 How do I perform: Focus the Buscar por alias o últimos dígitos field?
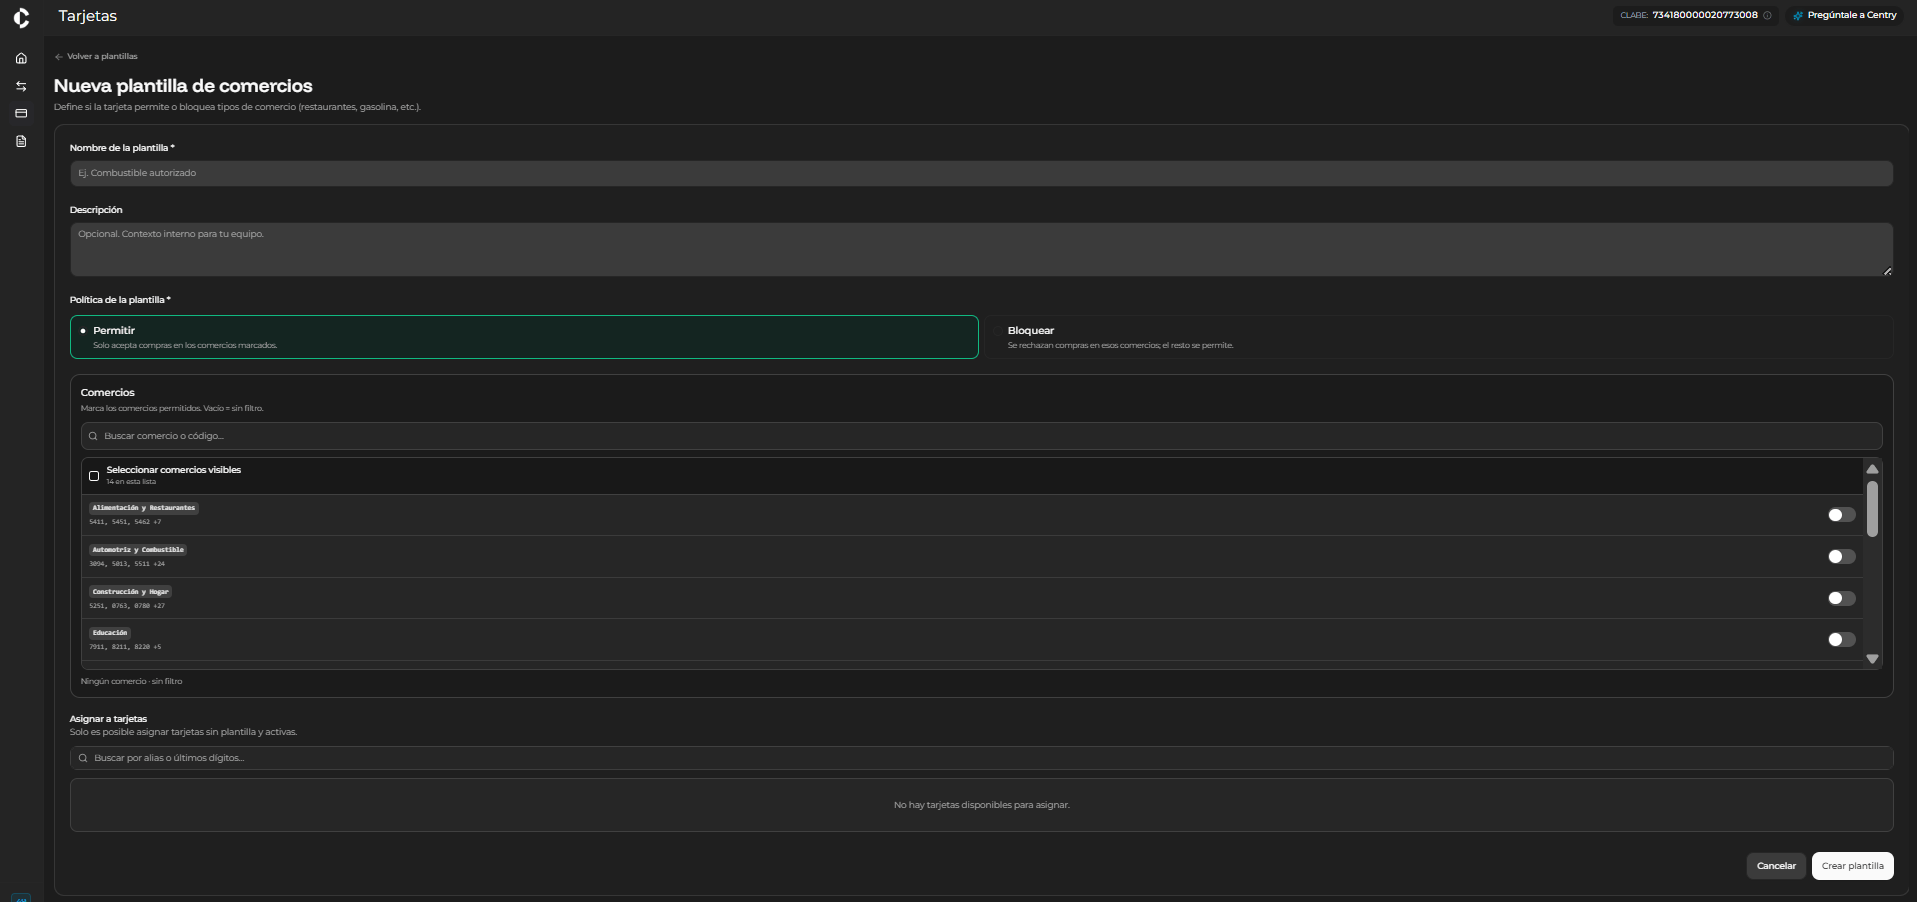tap(981, 758)
